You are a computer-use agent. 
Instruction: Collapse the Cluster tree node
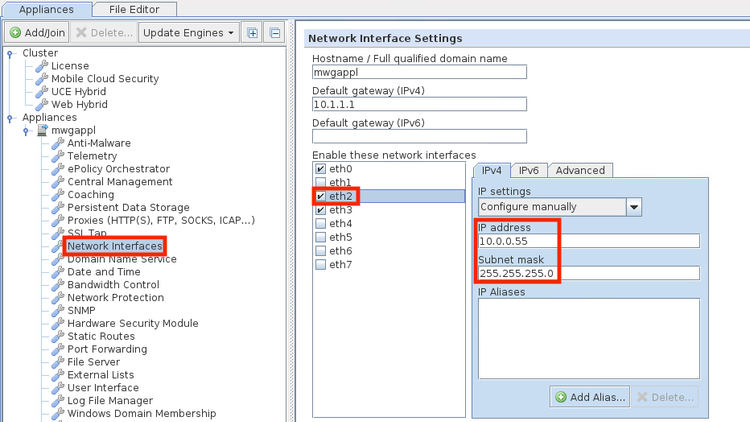10,54
